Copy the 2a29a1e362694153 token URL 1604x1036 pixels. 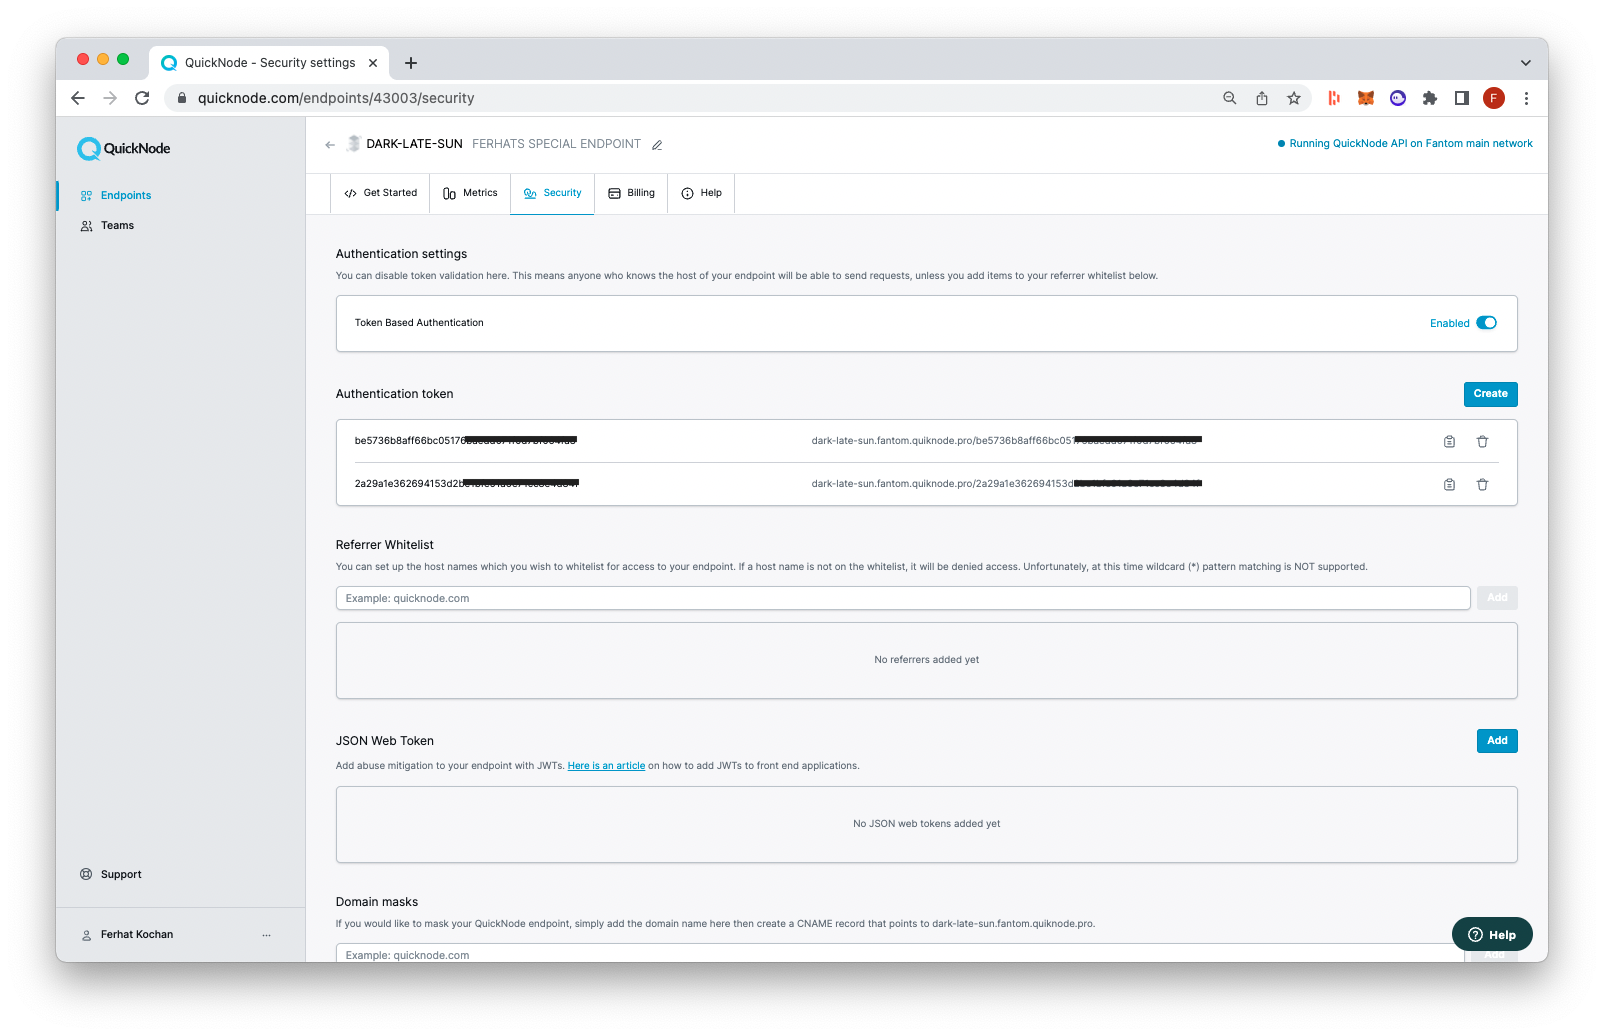click(x=1449, y=484)
